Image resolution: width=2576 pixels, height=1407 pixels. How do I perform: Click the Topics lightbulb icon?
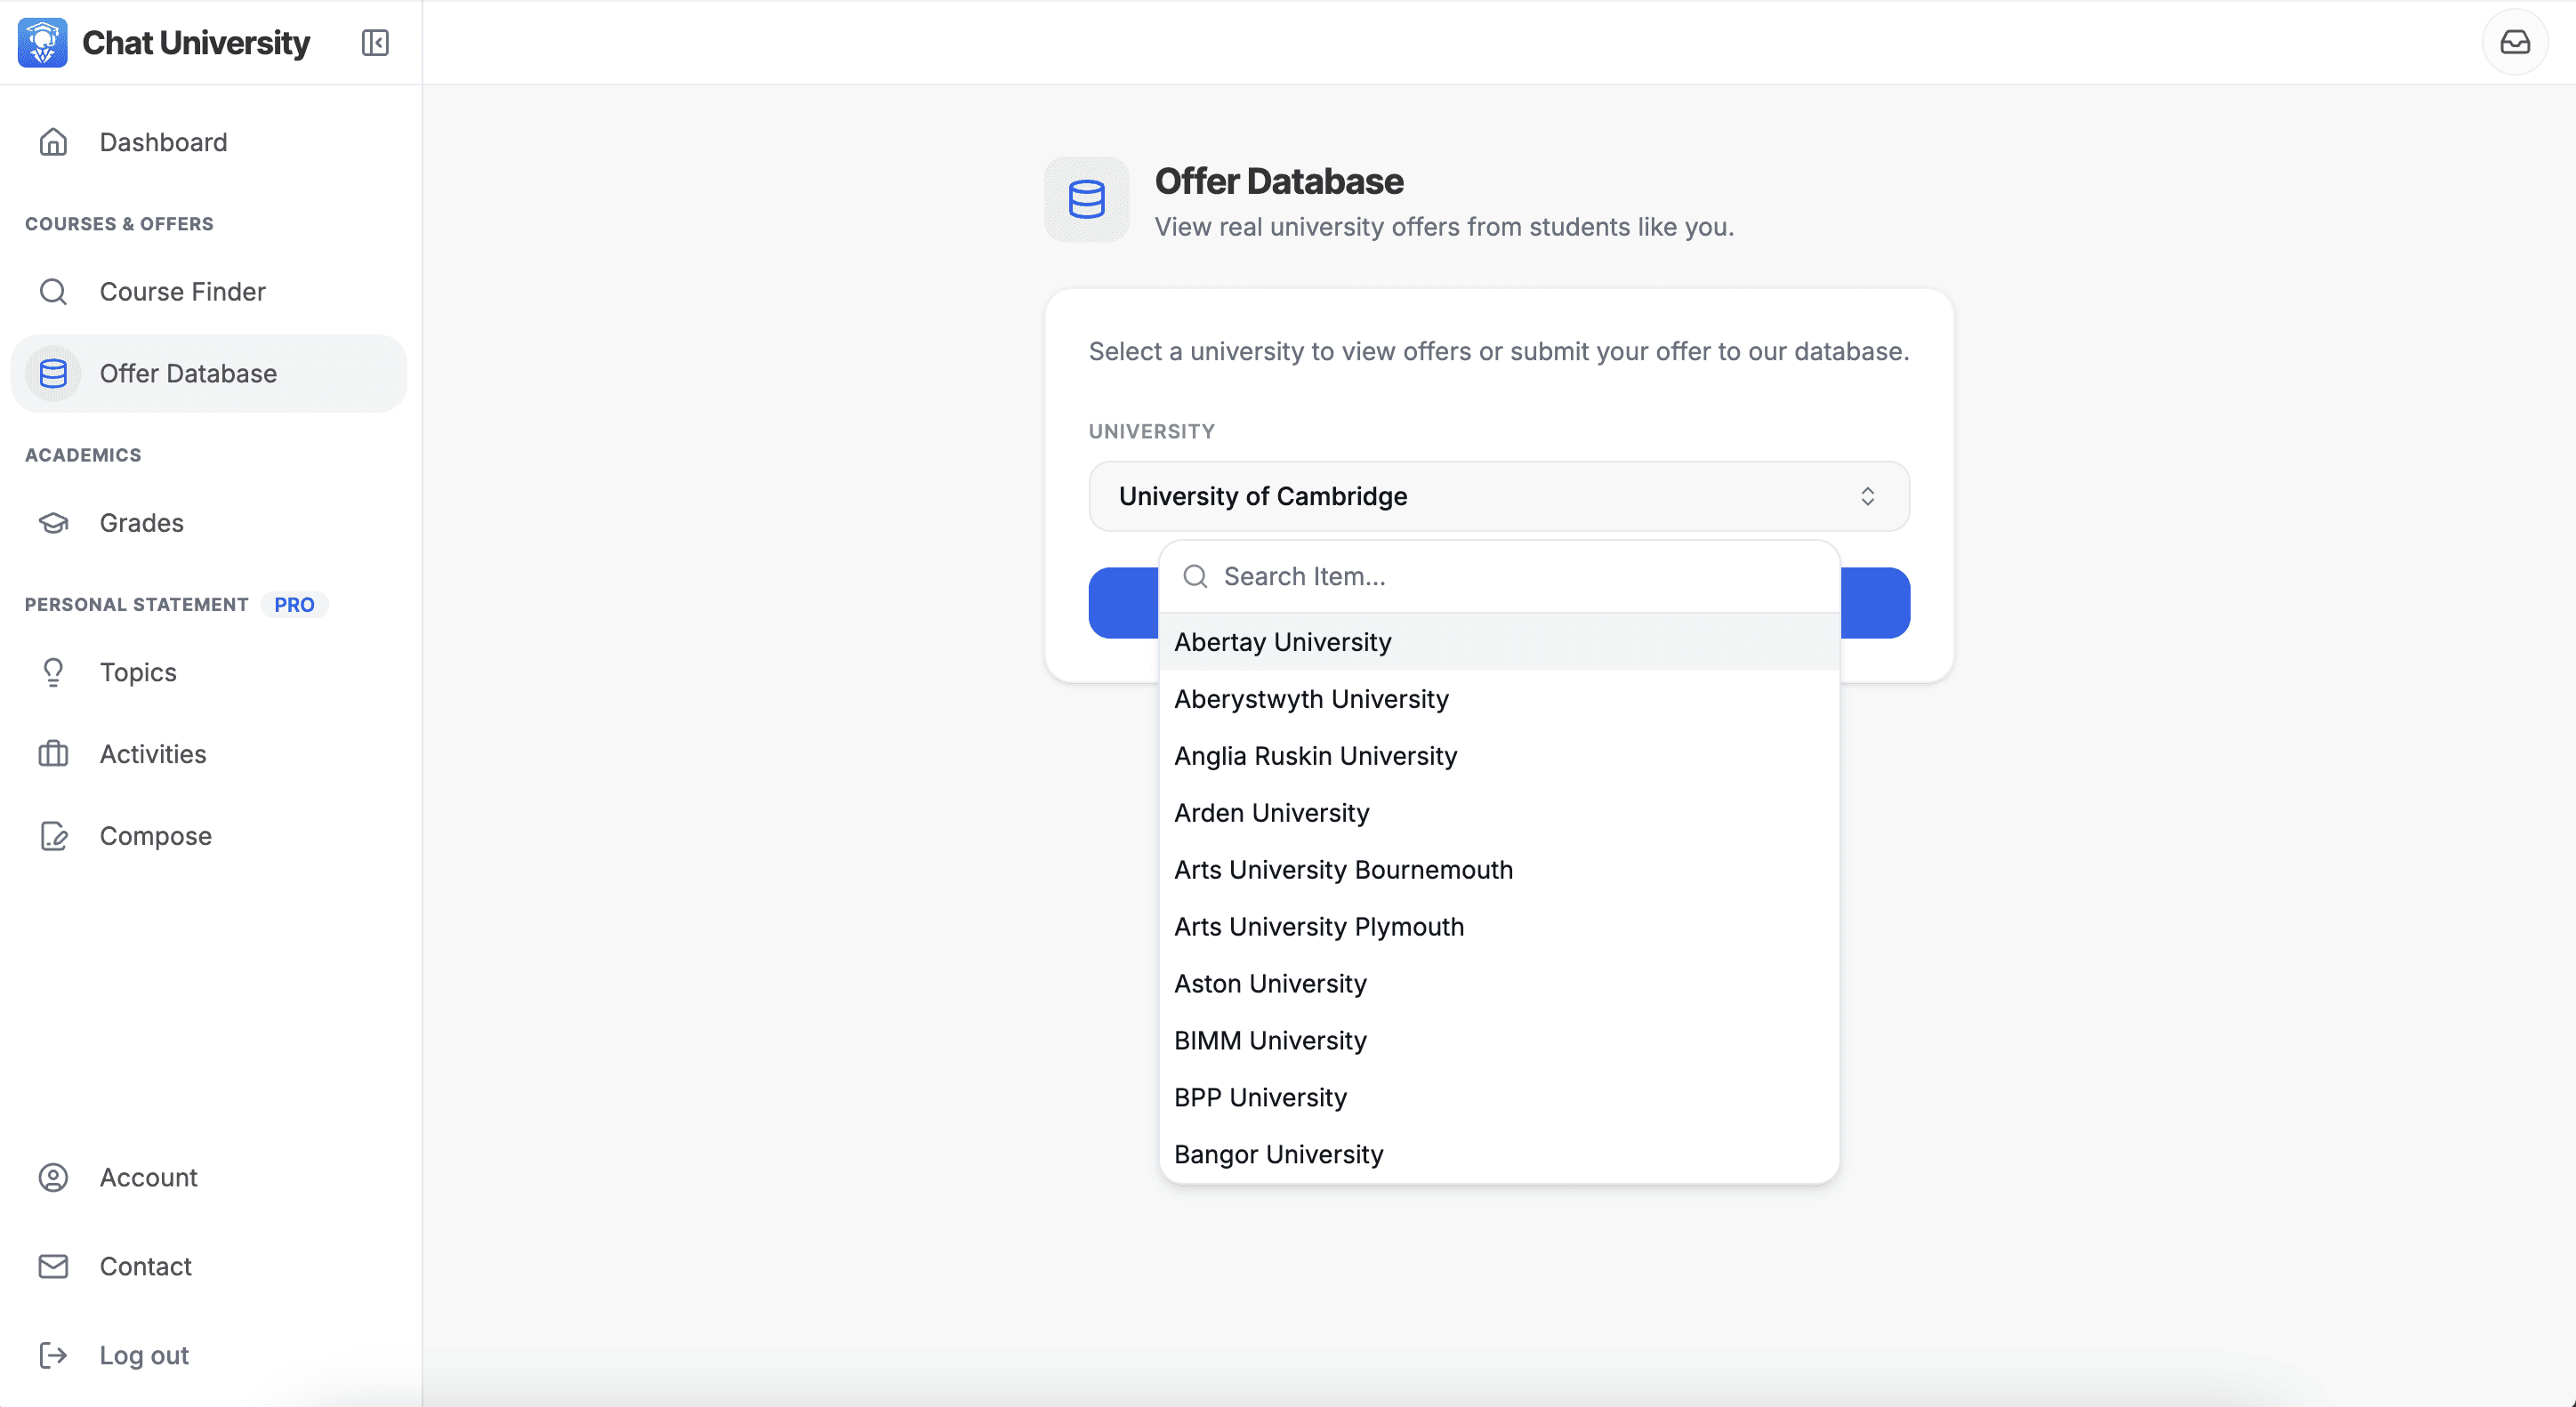point(53,672)
